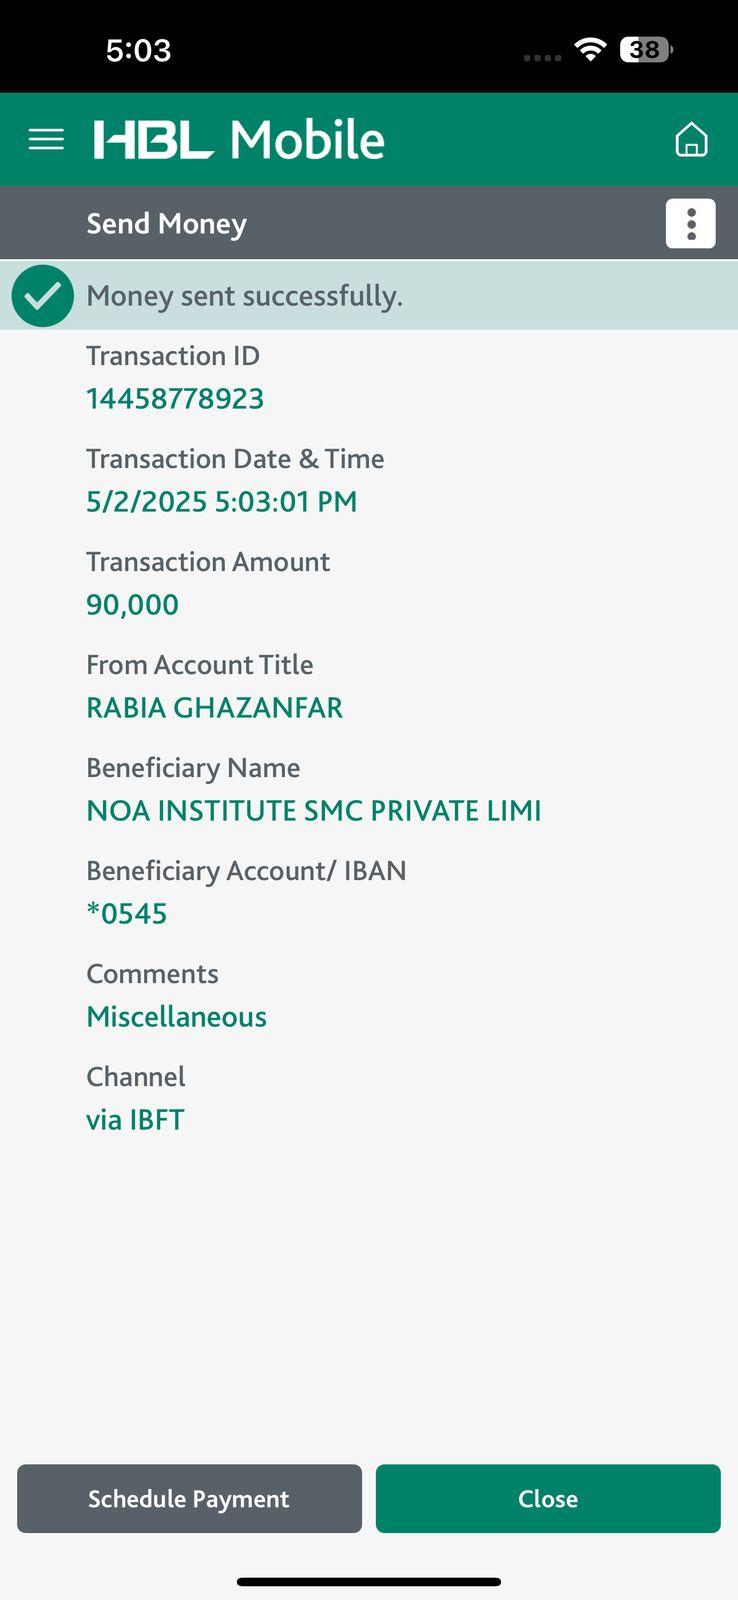738x1600 pixels.
Task: Open the hamburger navigation menu
Action: (46, 139)
